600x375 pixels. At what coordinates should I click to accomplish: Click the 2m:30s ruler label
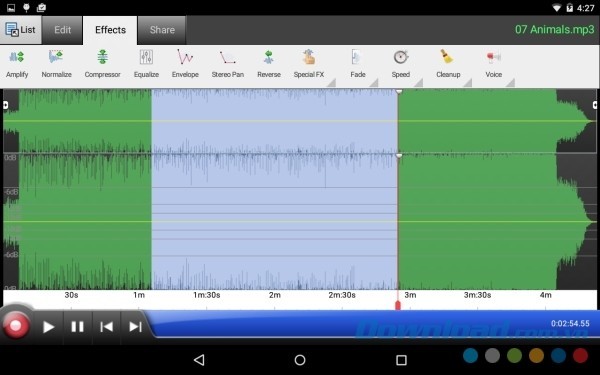point(342,295)
